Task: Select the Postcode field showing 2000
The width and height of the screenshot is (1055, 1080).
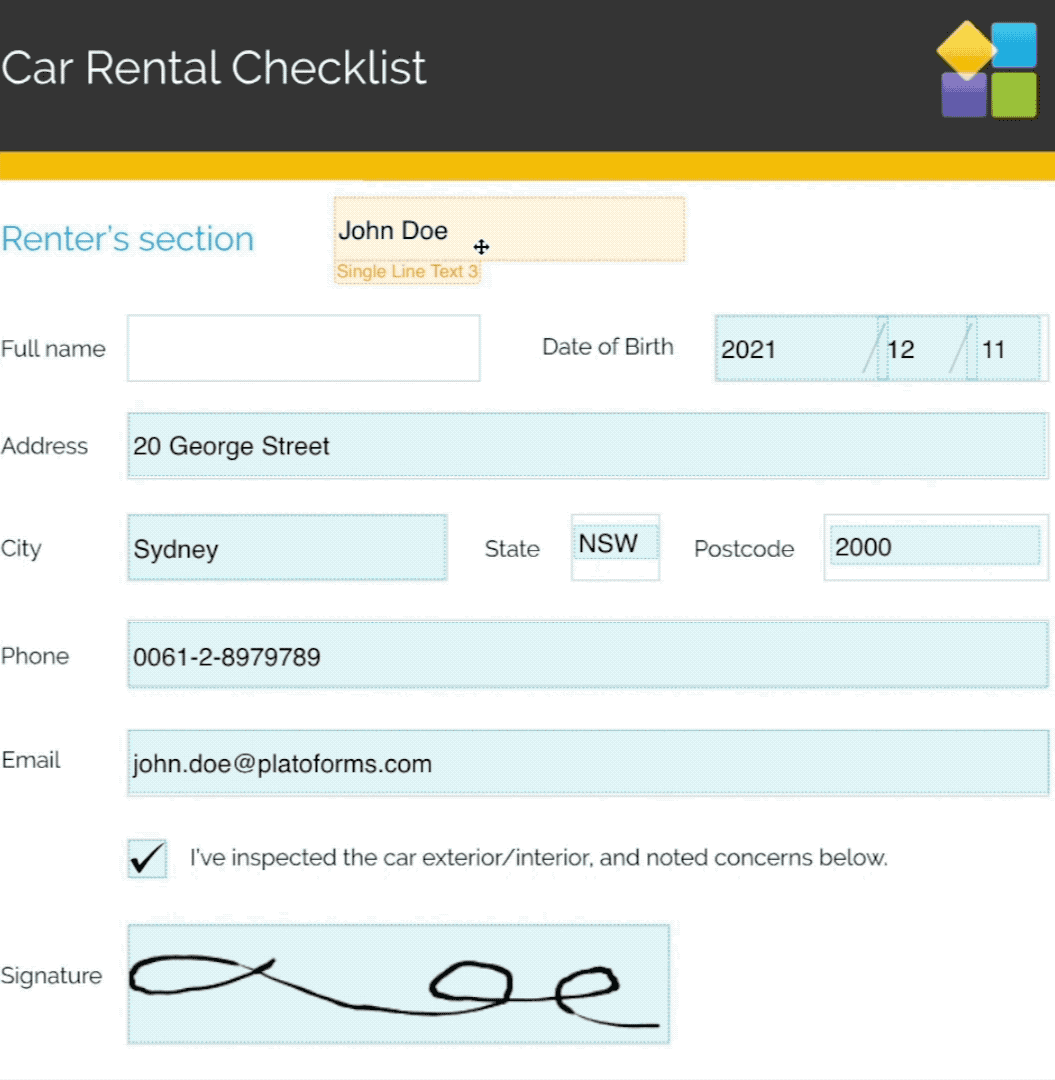Action: (x=935, y=546)
